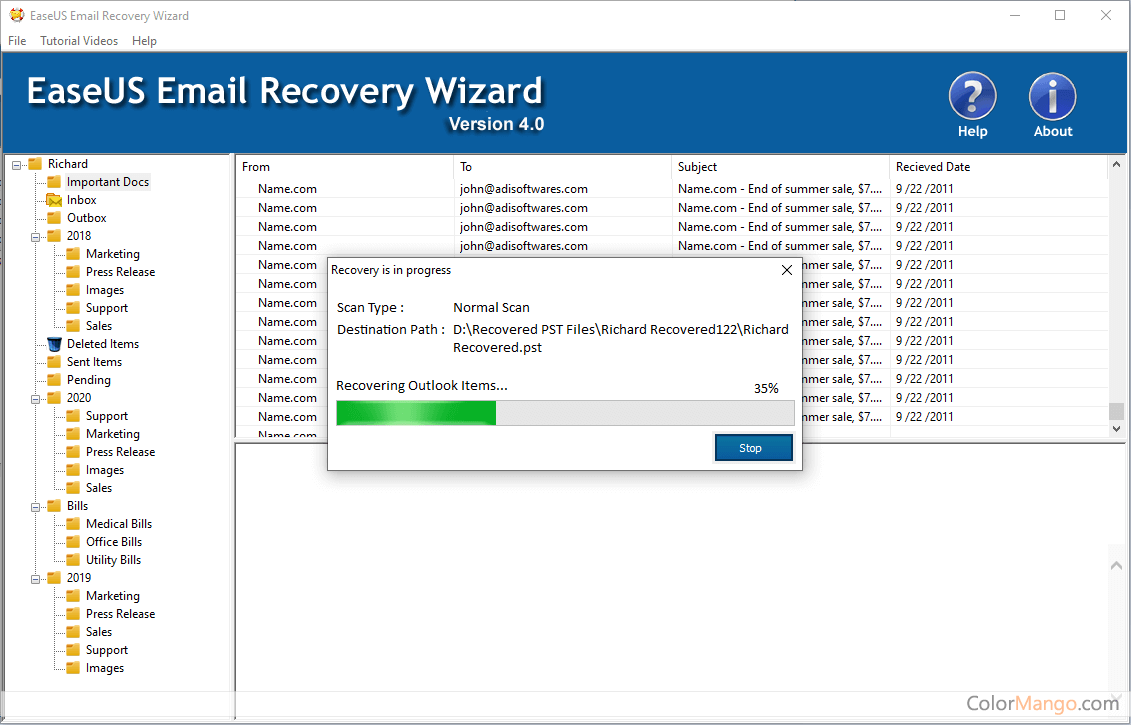Open the Tutorial Videos menu
1131x725 pixels.
[x=79, y=41]
